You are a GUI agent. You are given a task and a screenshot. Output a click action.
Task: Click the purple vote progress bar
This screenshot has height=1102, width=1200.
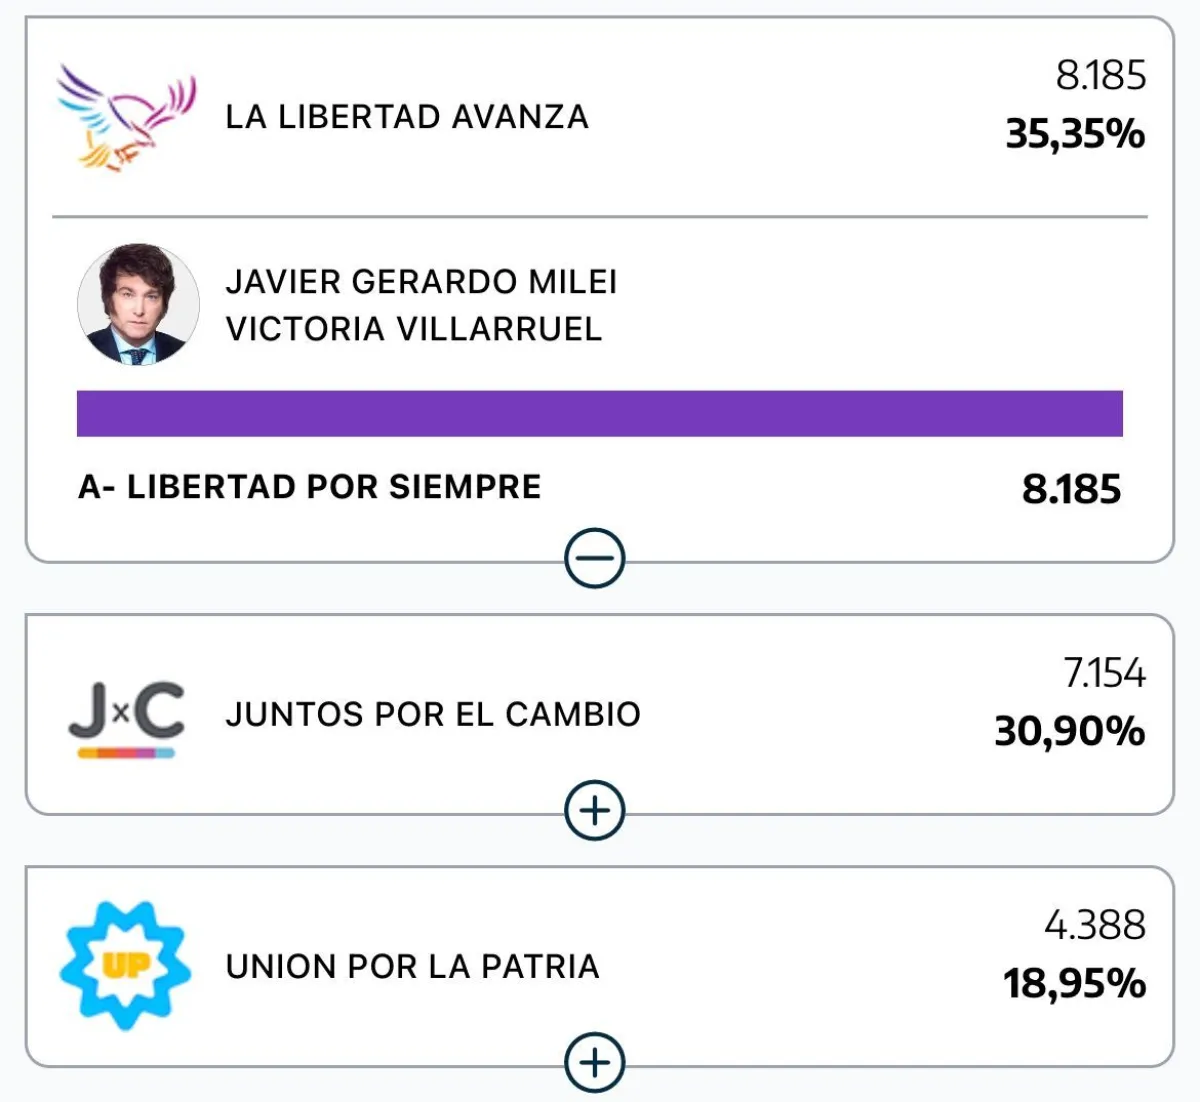600,414
